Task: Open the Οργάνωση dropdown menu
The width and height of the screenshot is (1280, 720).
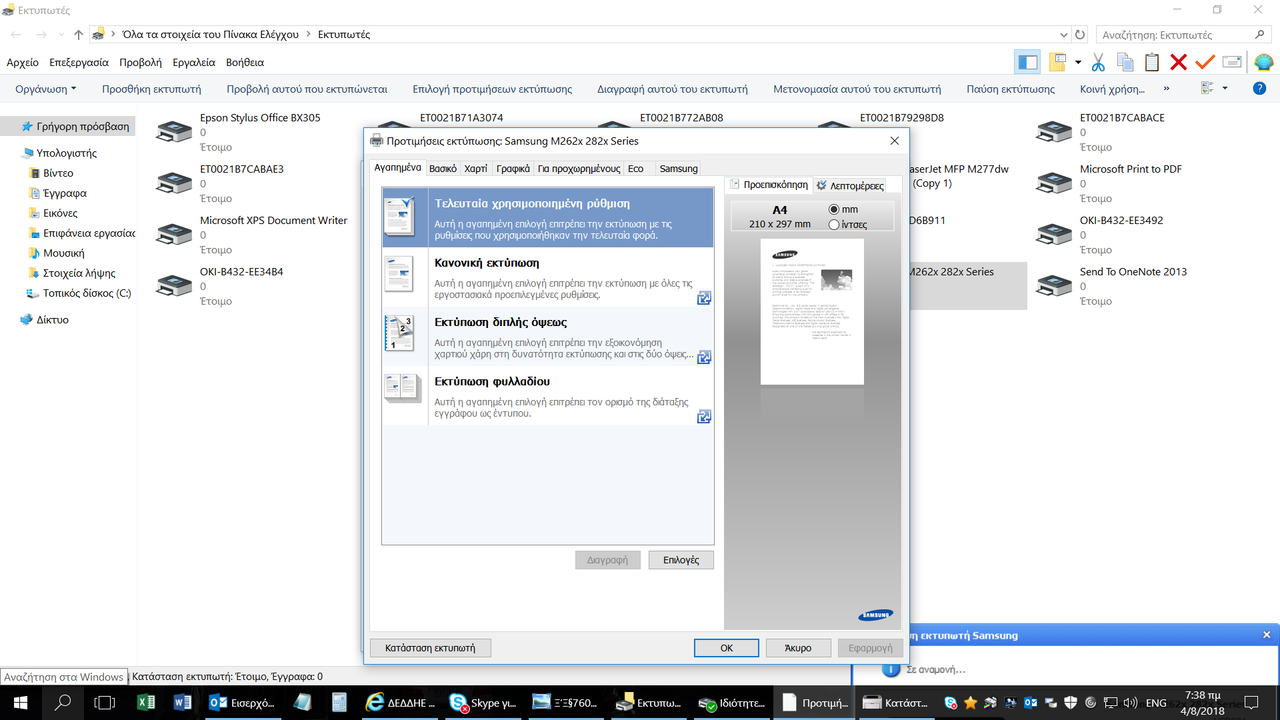Action: tap(46, 88)
